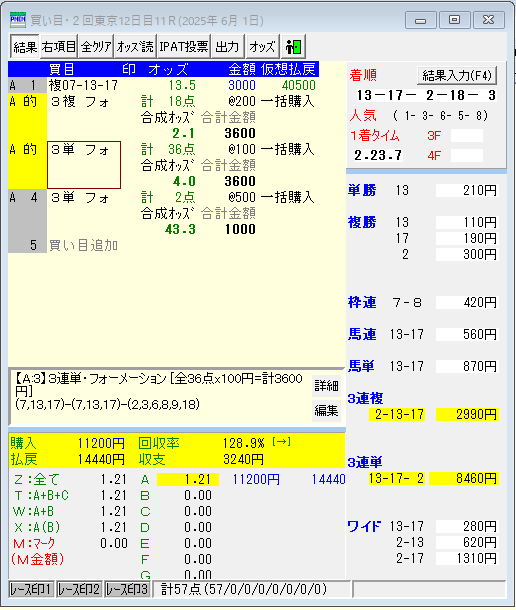Click the 編集 edit button

pyautogui.click(x=326, y=410)
